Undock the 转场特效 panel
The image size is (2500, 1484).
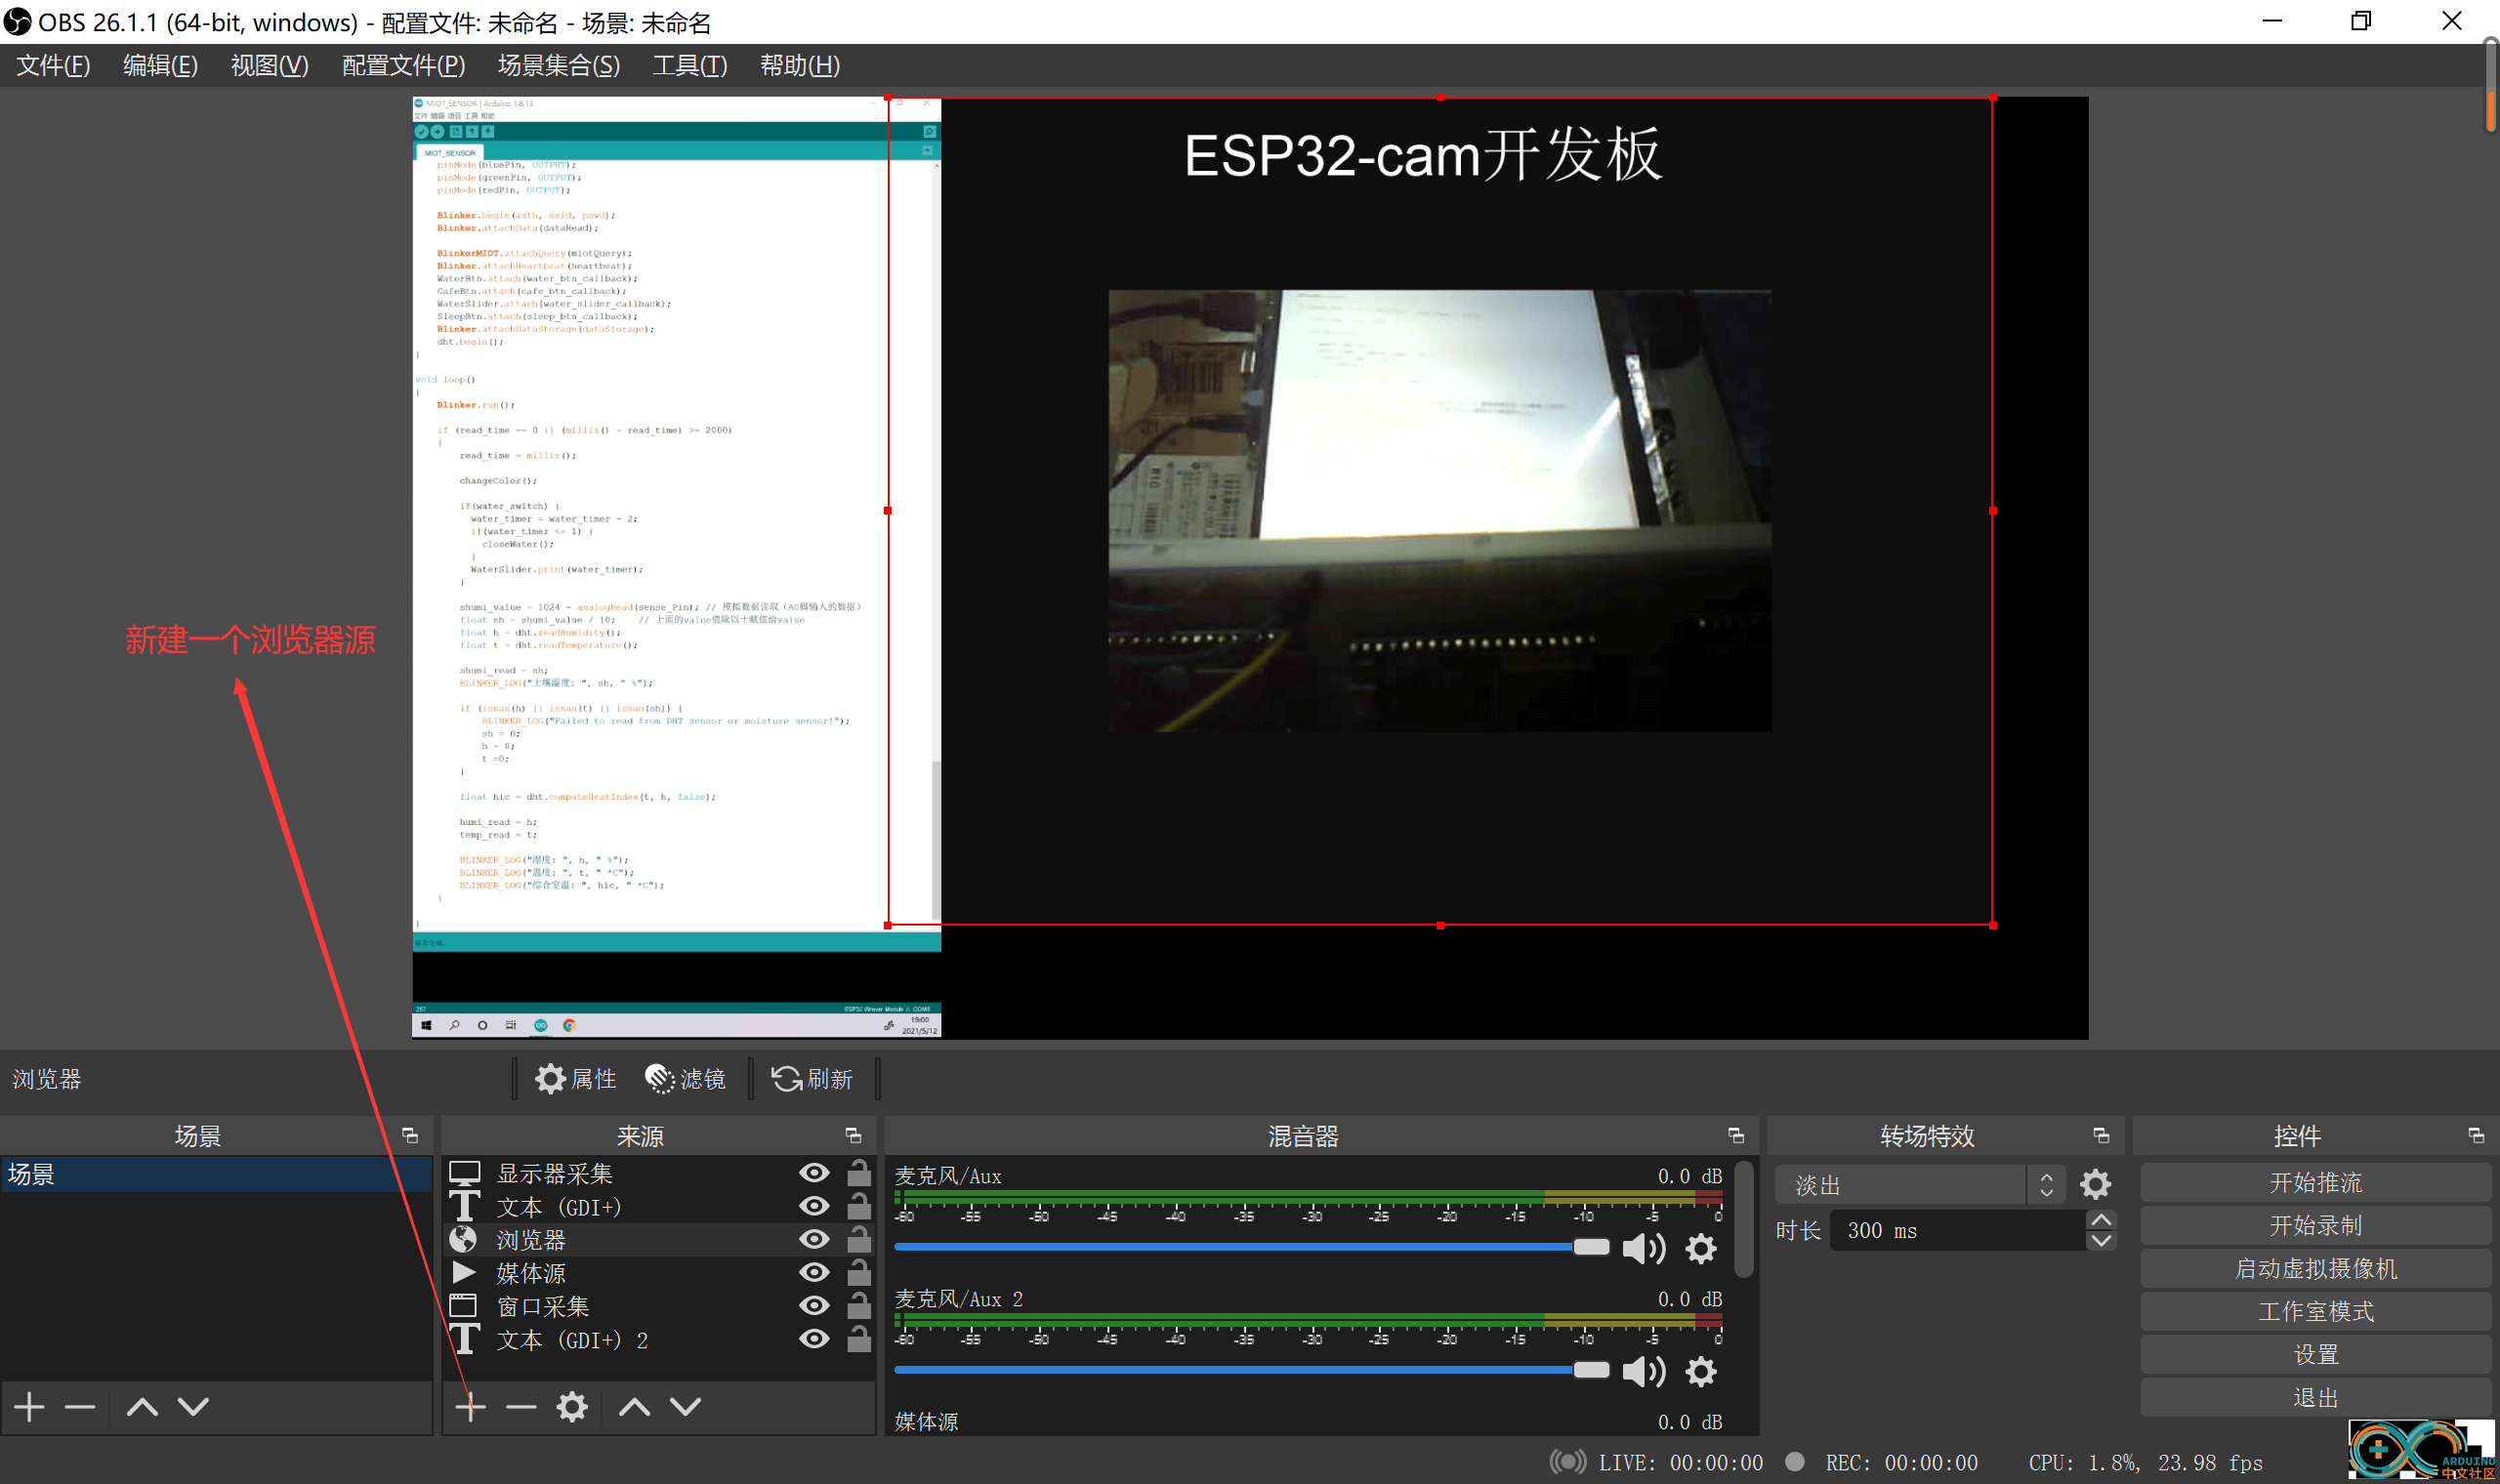tap(2101, 1135)
